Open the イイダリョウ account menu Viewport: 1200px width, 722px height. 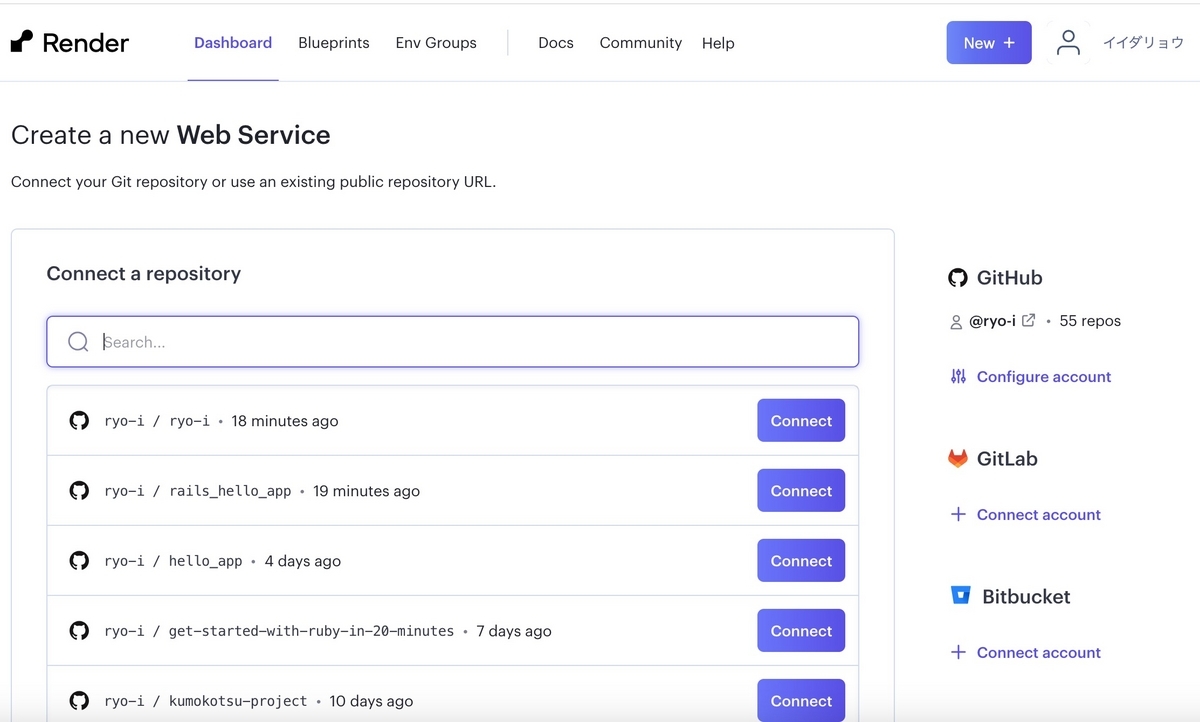(x=1143, y=43)
